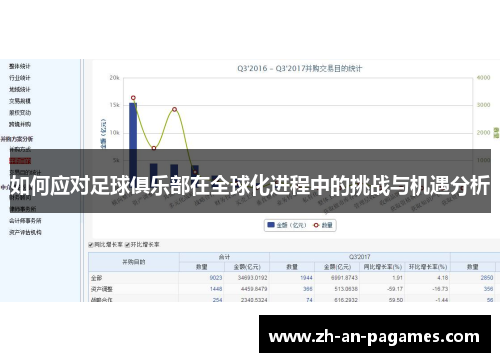Click the Q3'2017 column group header

(x=360, y=257)
